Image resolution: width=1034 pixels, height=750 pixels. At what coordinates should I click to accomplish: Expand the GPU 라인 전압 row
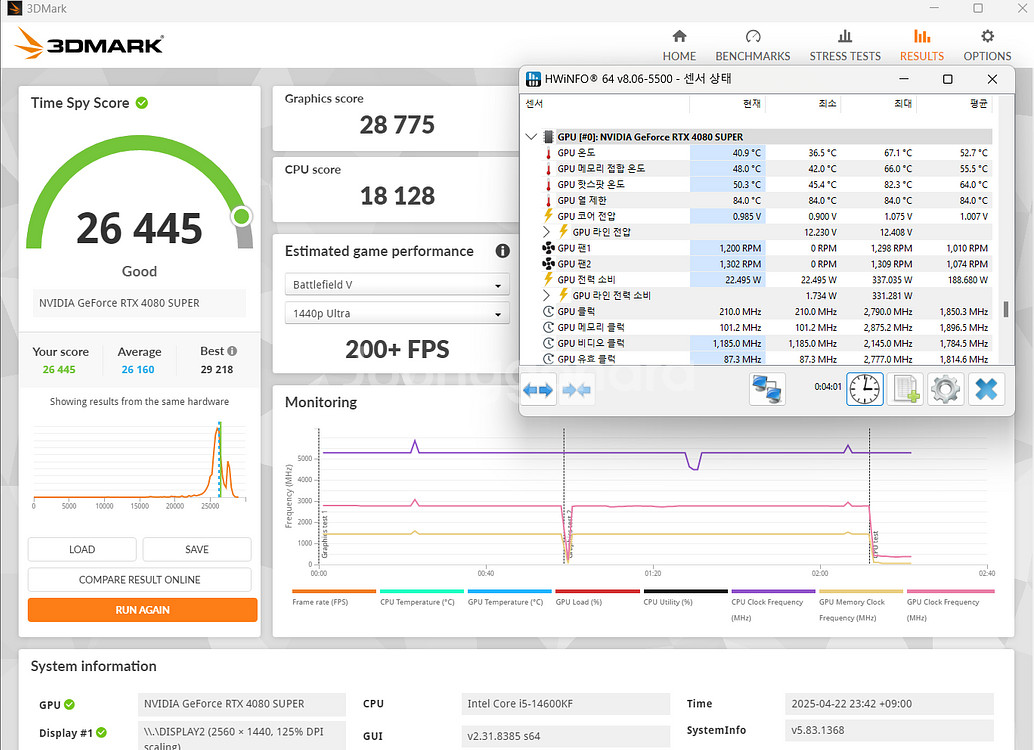[546, 232]
